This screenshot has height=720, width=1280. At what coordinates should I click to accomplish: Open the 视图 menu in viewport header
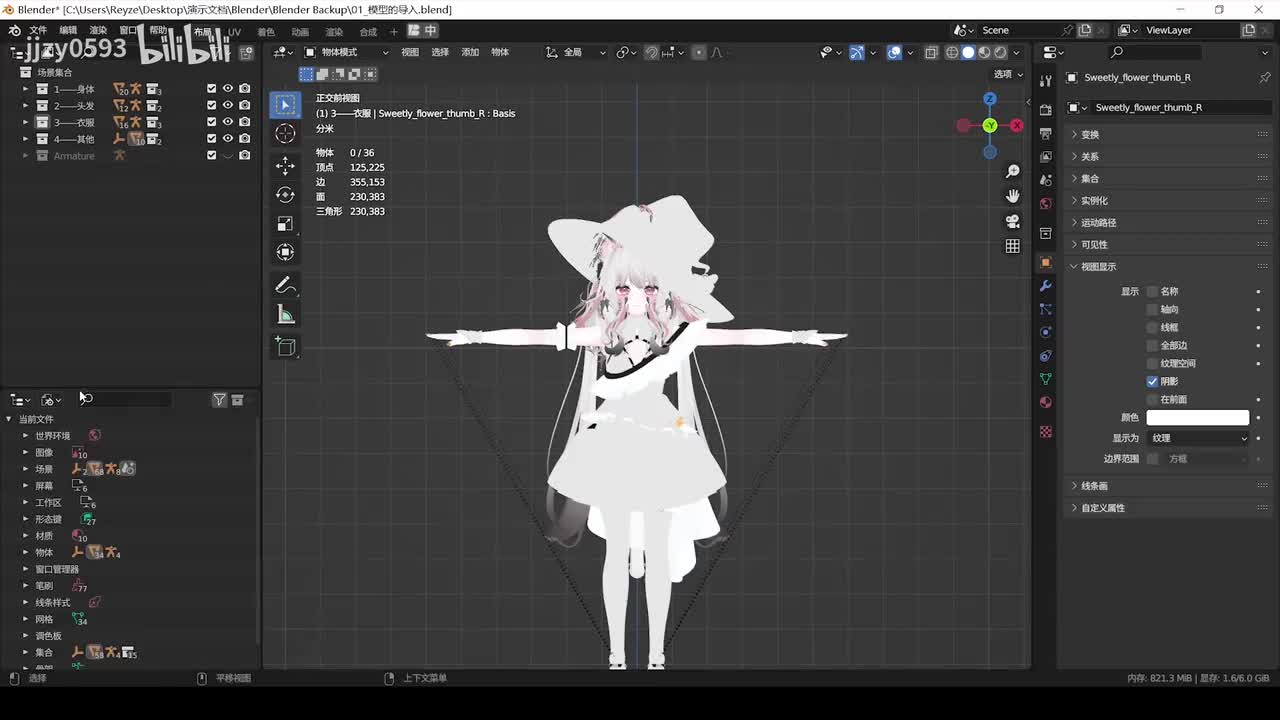(410, 52)
